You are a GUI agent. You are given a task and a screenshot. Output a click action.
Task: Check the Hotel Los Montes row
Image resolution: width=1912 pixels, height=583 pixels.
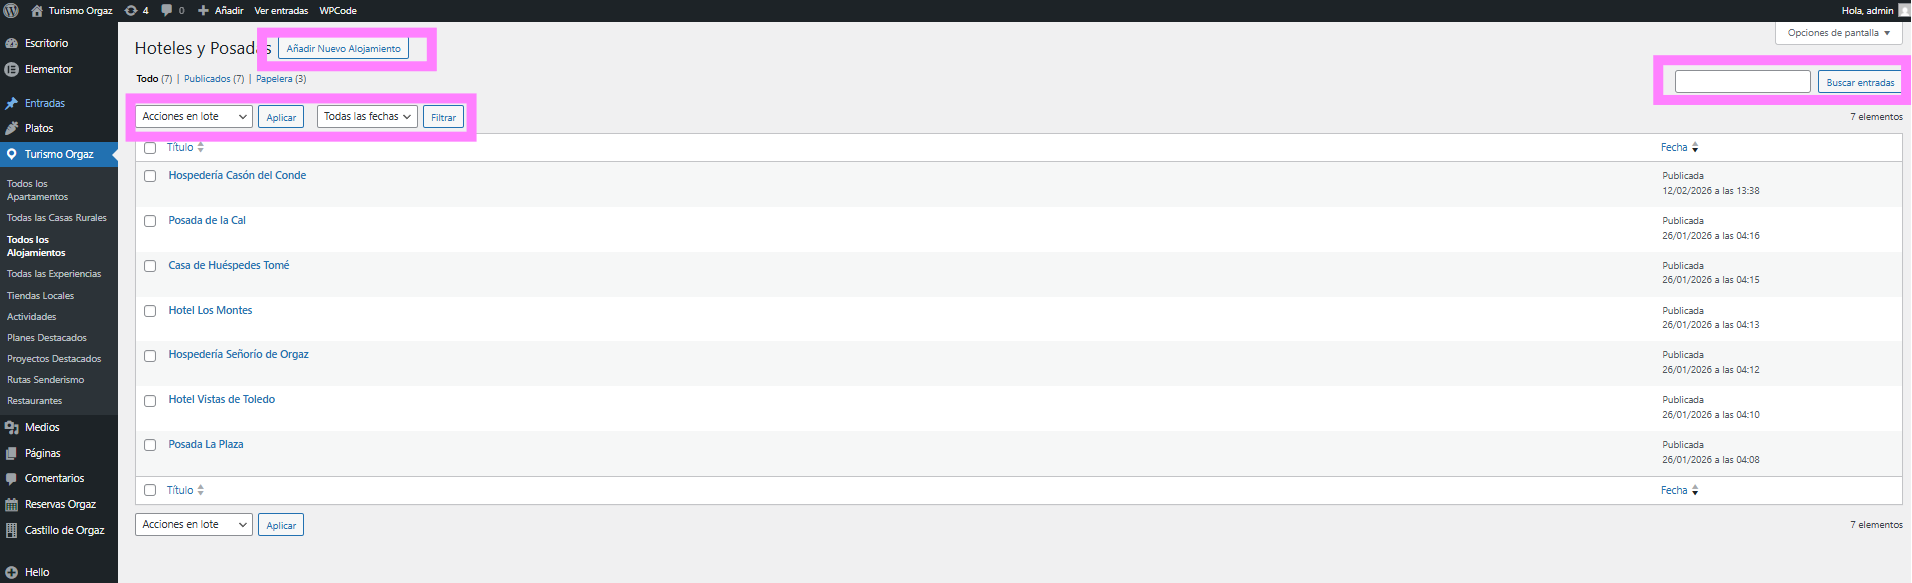click(150, 311)
